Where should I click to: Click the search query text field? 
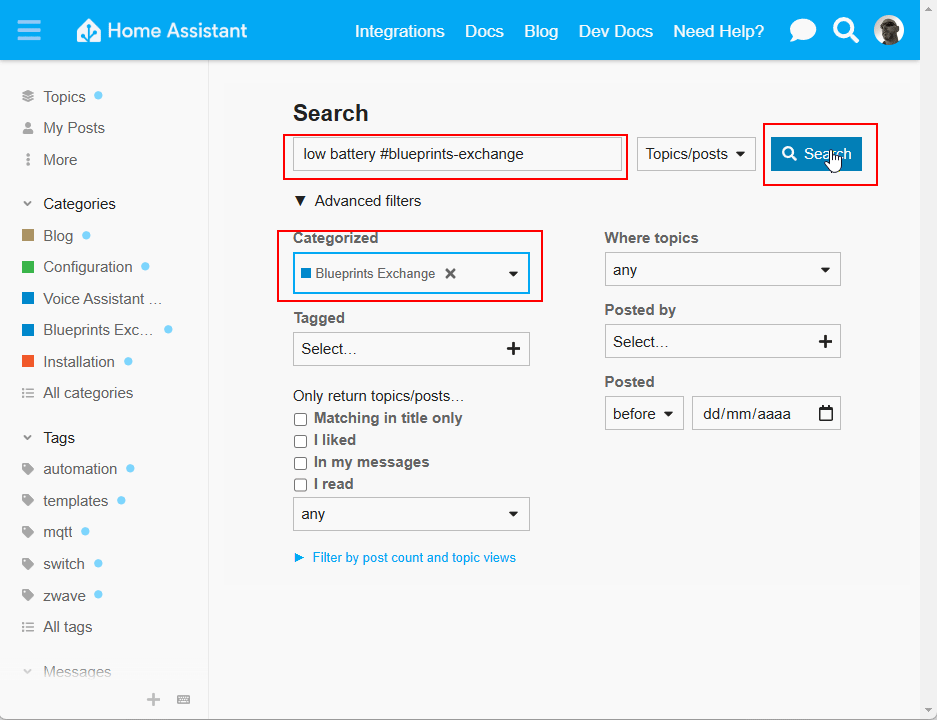coord(456,154)
